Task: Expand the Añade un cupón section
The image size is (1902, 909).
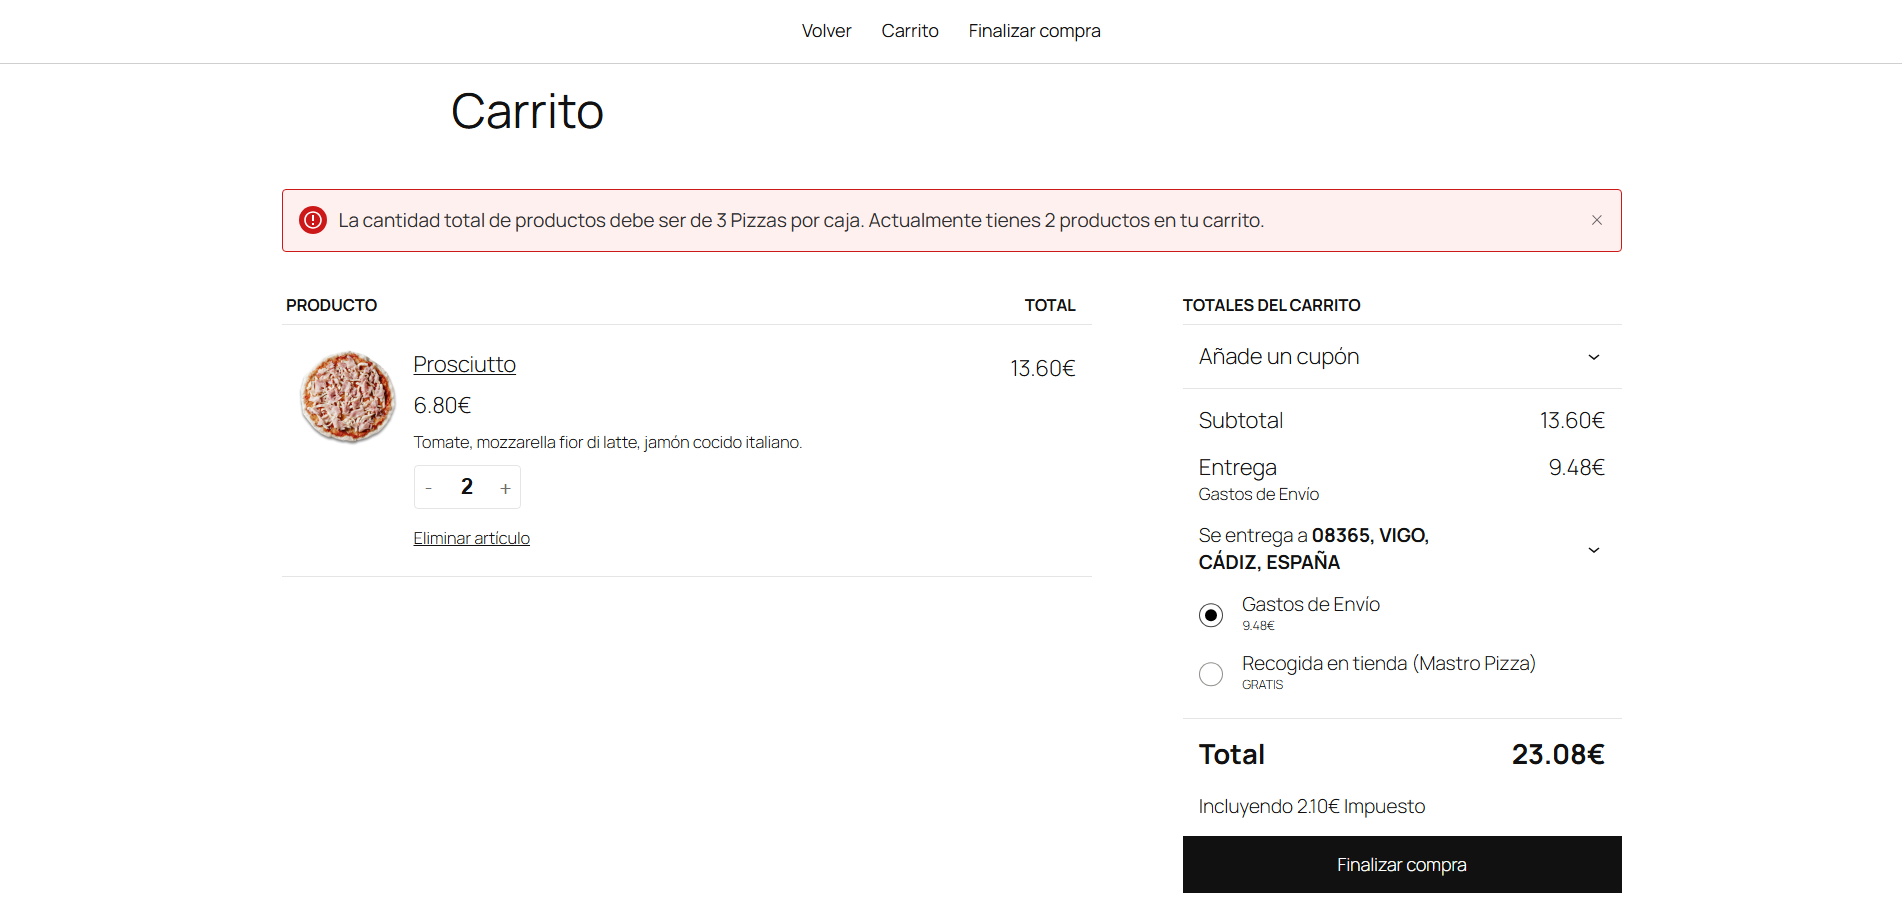Action: pyautogui.click(x=1593, y=357)
